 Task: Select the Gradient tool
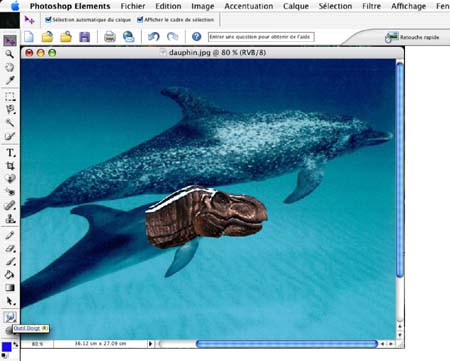(x=10, y=288)
